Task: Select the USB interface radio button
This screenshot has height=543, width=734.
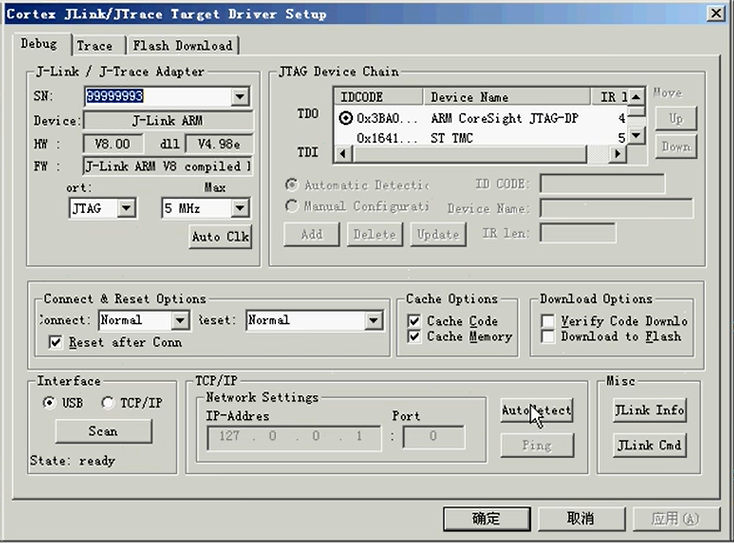Action: click(x=49, y=403)
